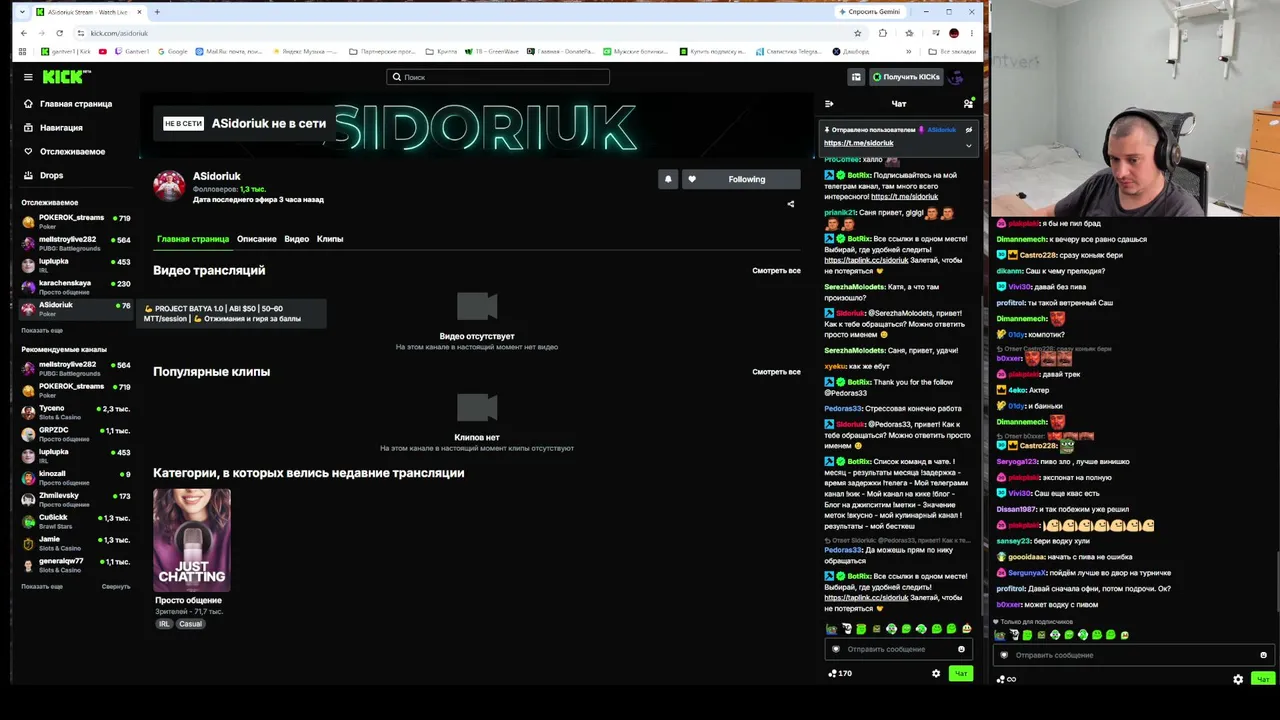
Task: Switch to the Видео tab
Action: (297, 239)
